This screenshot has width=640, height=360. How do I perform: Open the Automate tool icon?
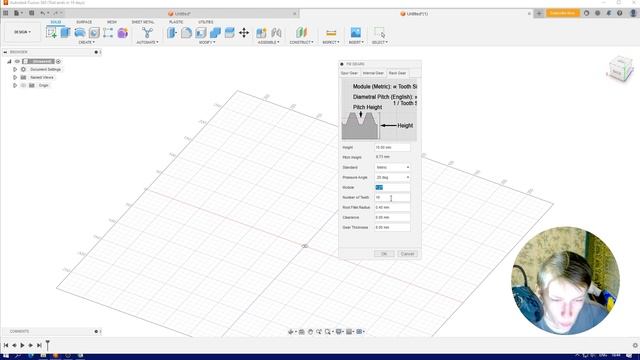(147, 33)
